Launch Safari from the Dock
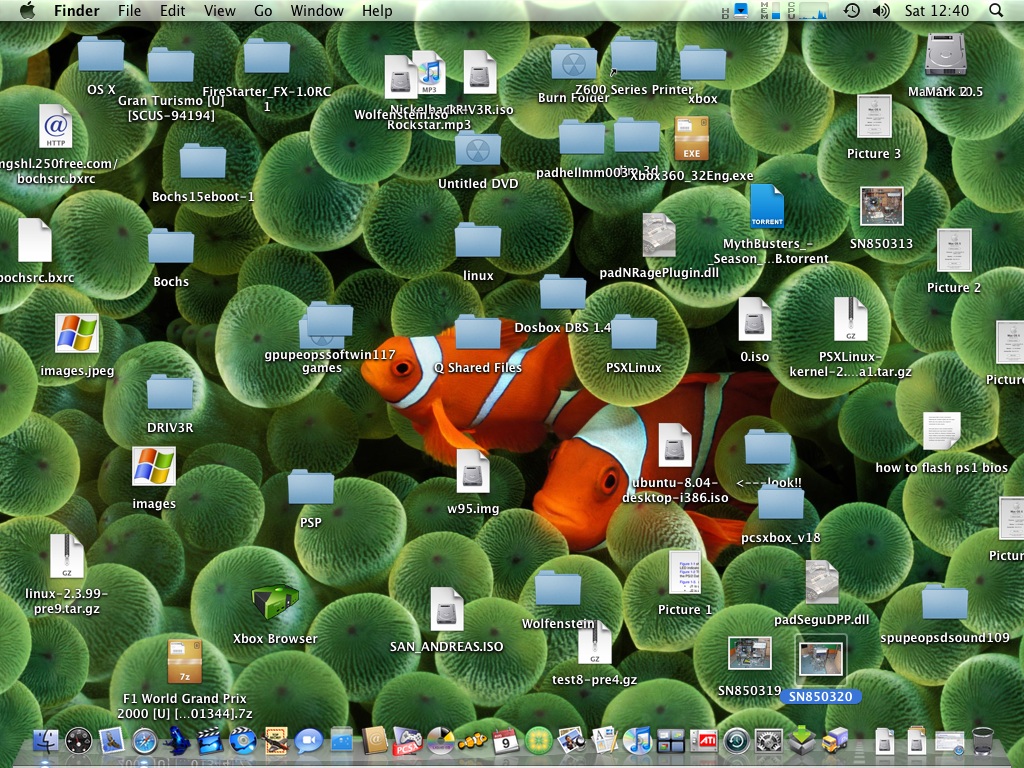Image resolution: width=1024 pixels, height=768 pixels. (x=144, y=741)
